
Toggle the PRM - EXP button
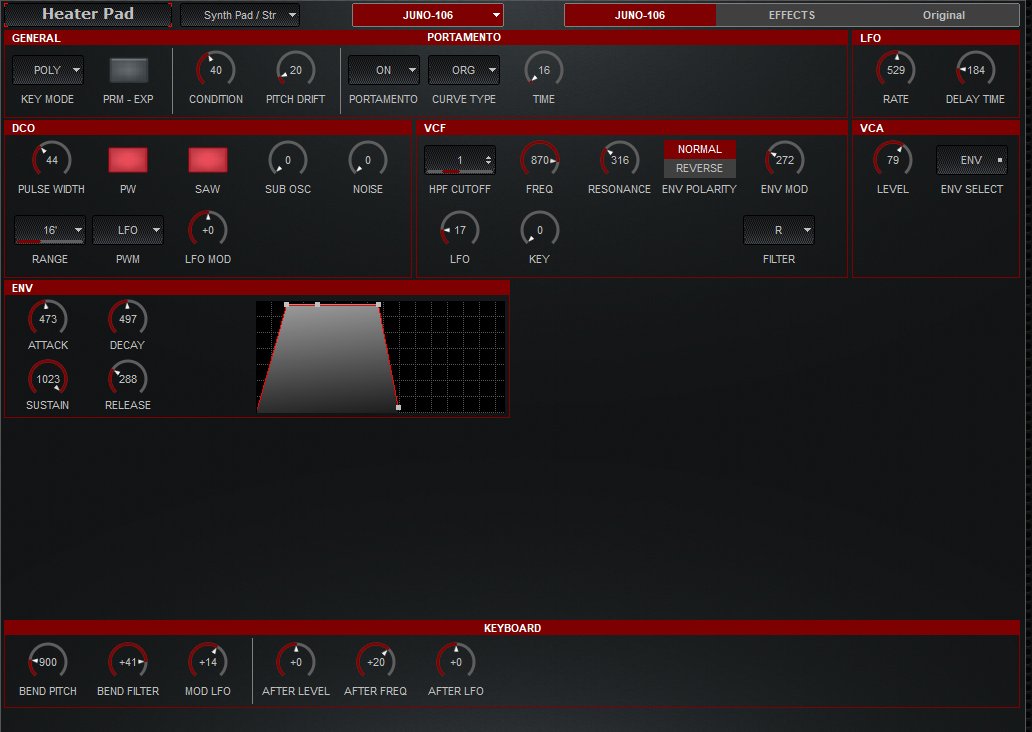(128, 70)
